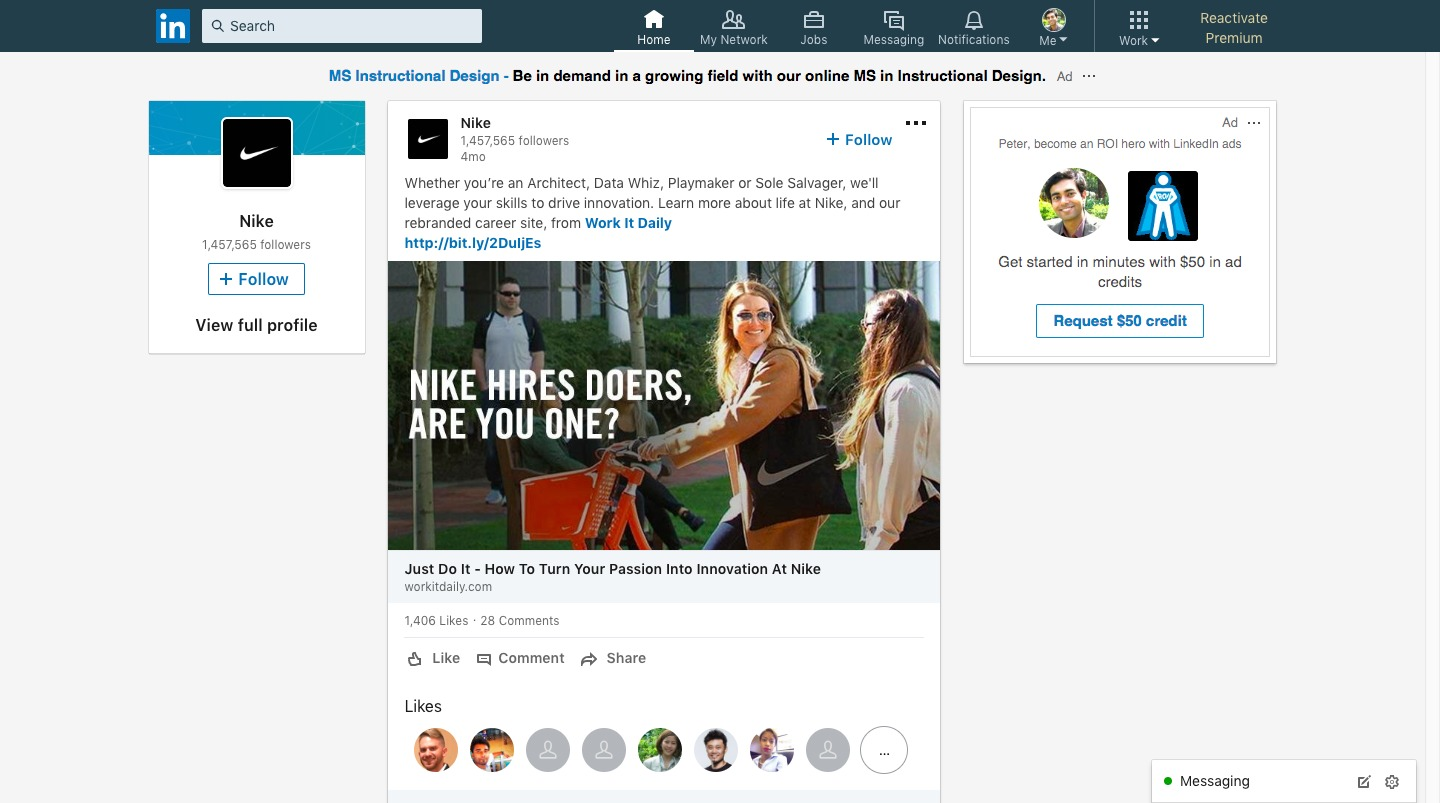The width and height of the screenshot is (1440, 803).
Task: Click Nike logo in left sidebar card
Action: point(257,153)
